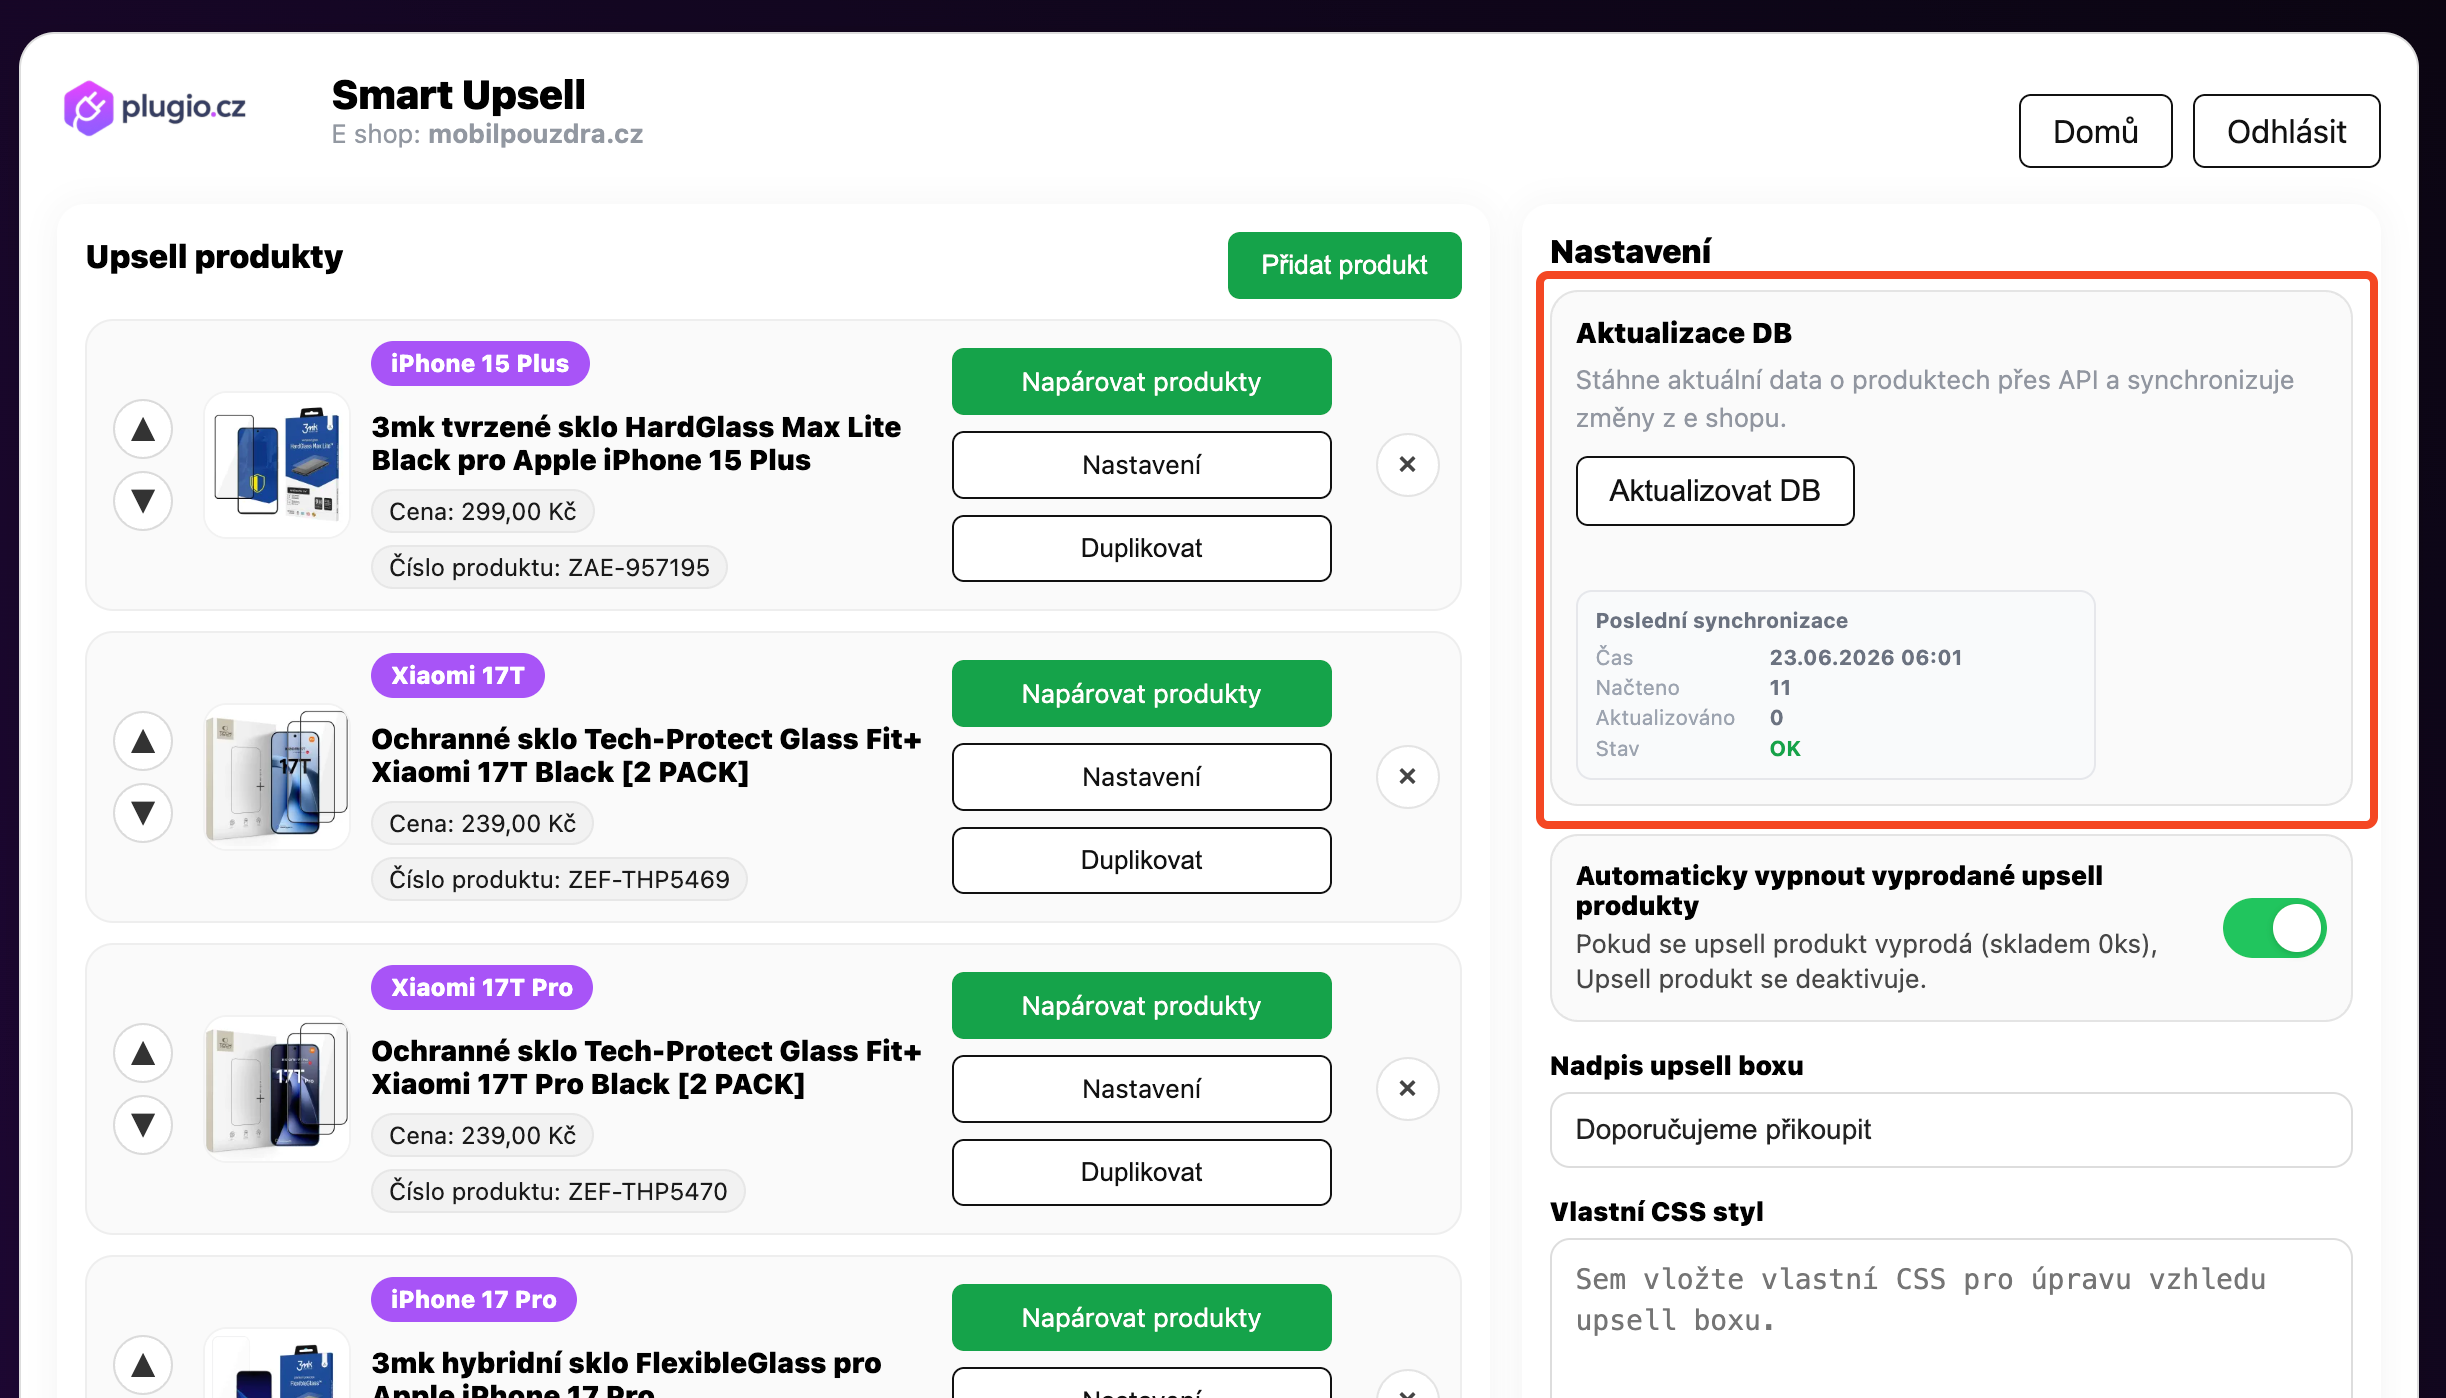Add a new product with Přidat produkt

pos(1344,265)
